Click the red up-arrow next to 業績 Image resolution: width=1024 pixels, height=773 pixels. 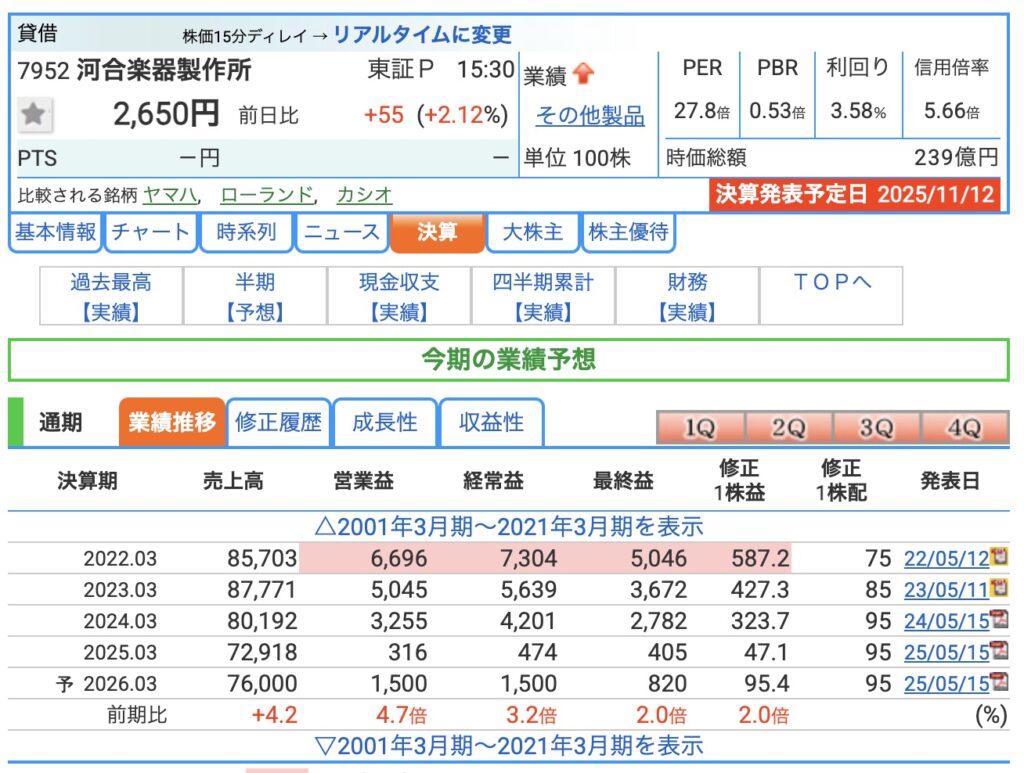[584, 73]
